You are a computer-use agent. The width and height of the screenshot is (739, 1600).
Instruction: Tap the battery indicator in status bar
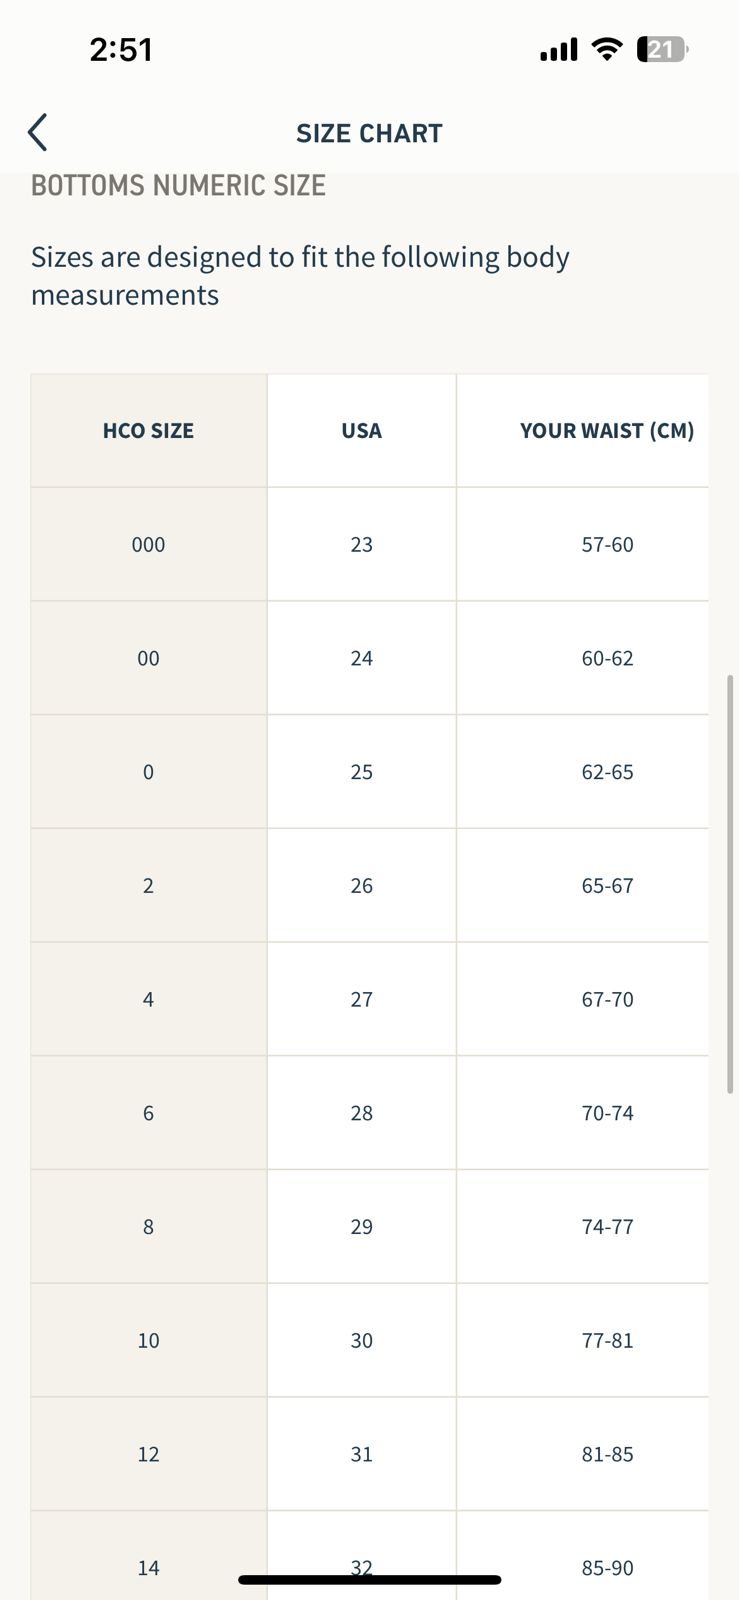coord(662,49)
